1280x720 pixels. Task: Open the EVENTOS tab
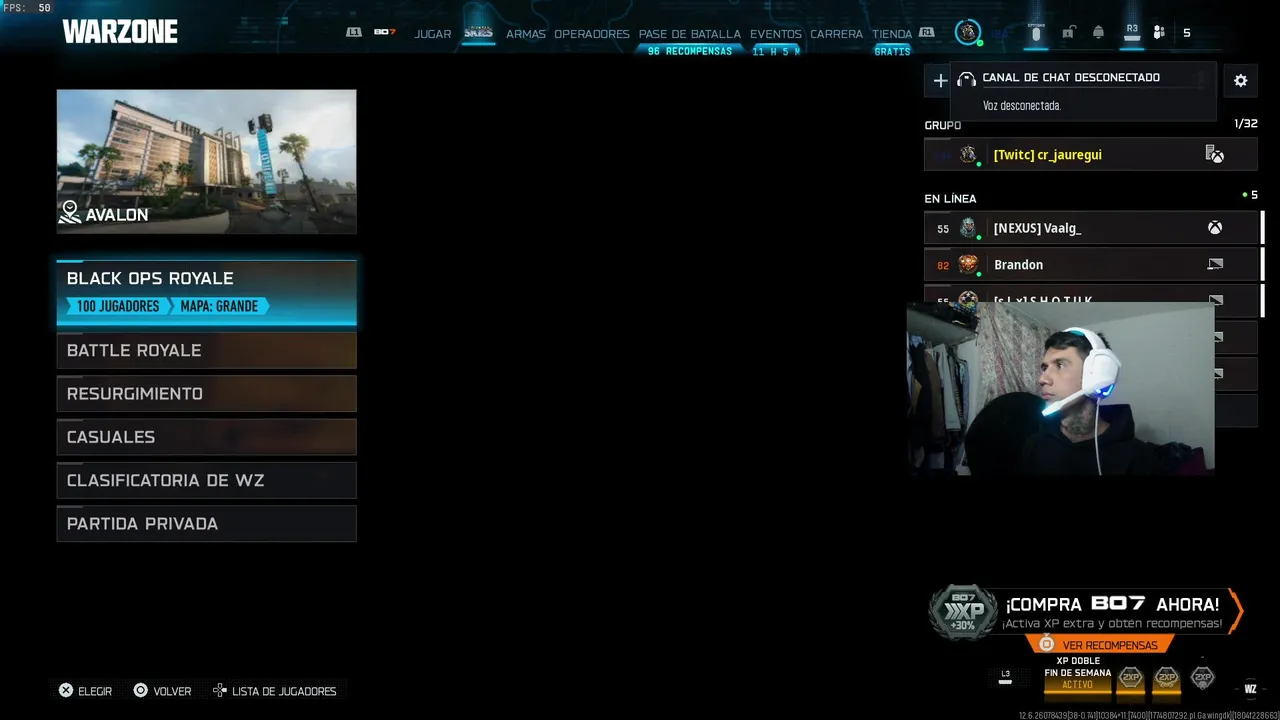(776, 34)
